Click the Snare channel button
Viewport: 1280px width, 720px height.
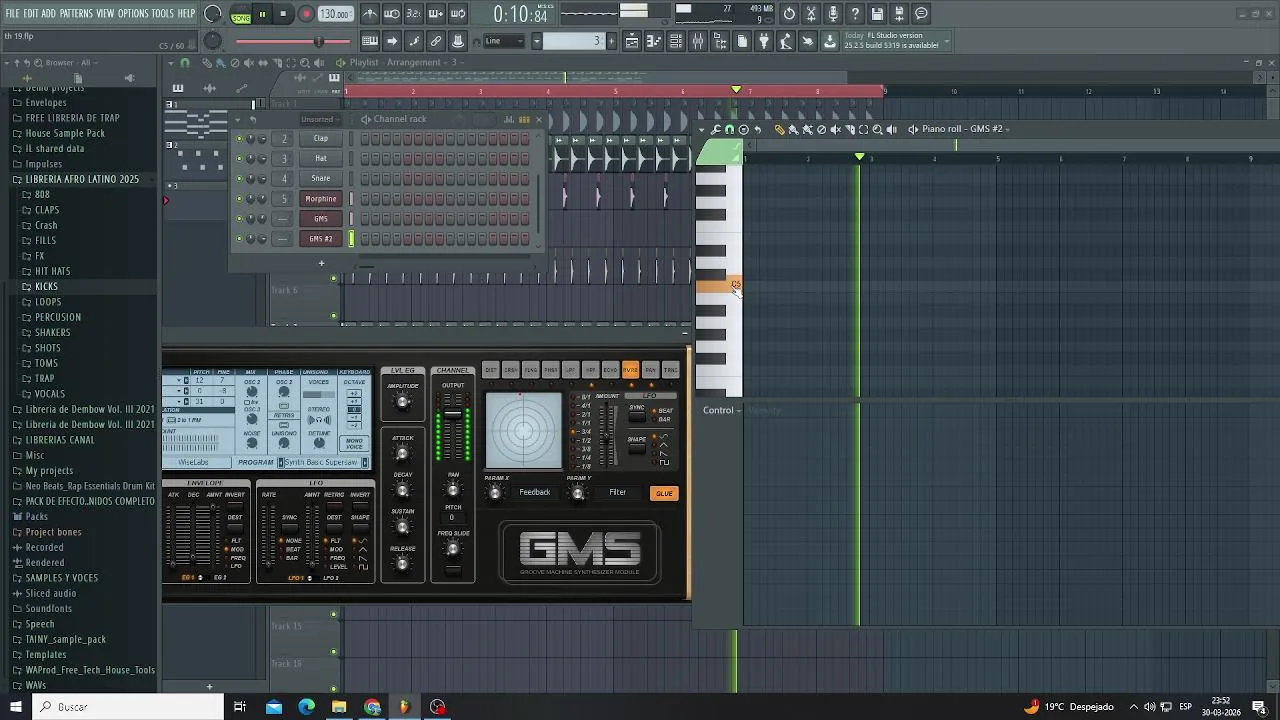(321, 178)
